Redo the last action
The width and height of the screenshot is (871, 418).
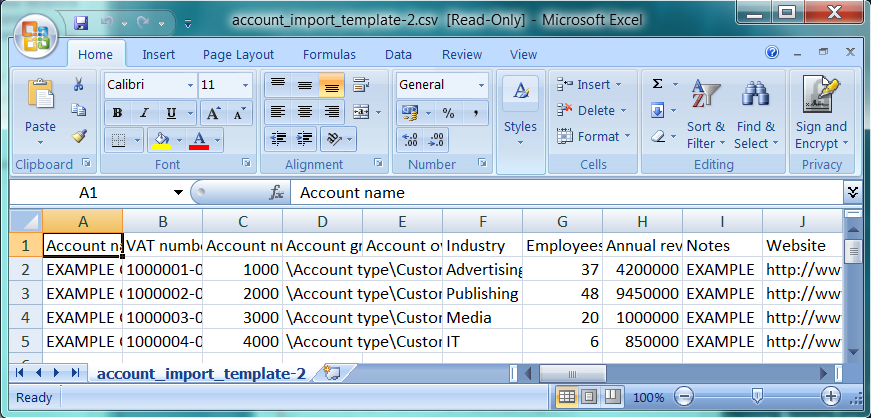pyautogui.click(x=143, y=23)
